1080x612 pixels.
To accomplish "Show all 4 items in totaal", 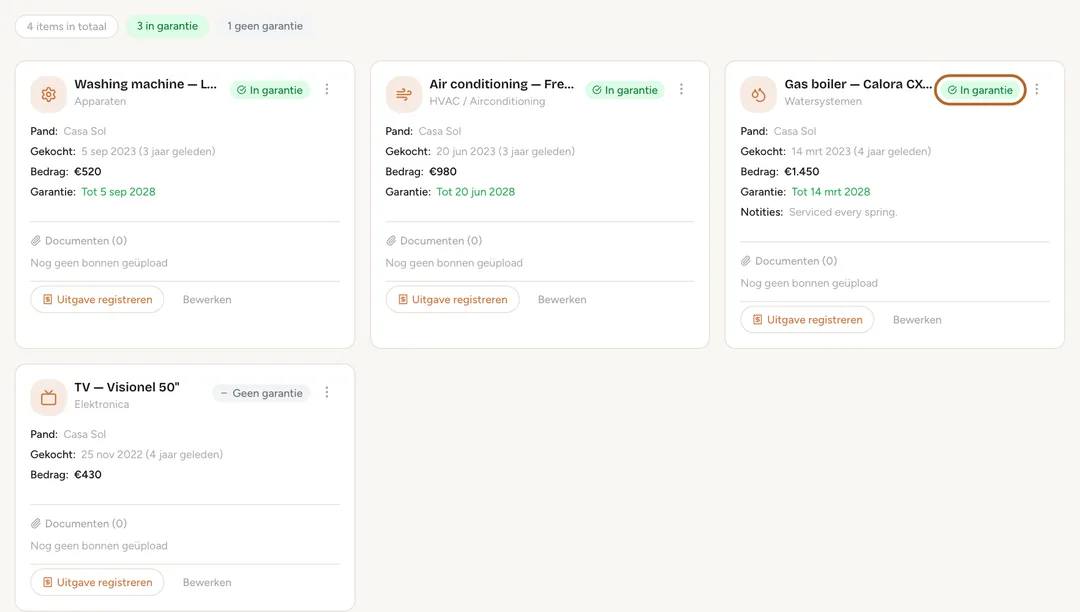I will click(x=67, y=26).
